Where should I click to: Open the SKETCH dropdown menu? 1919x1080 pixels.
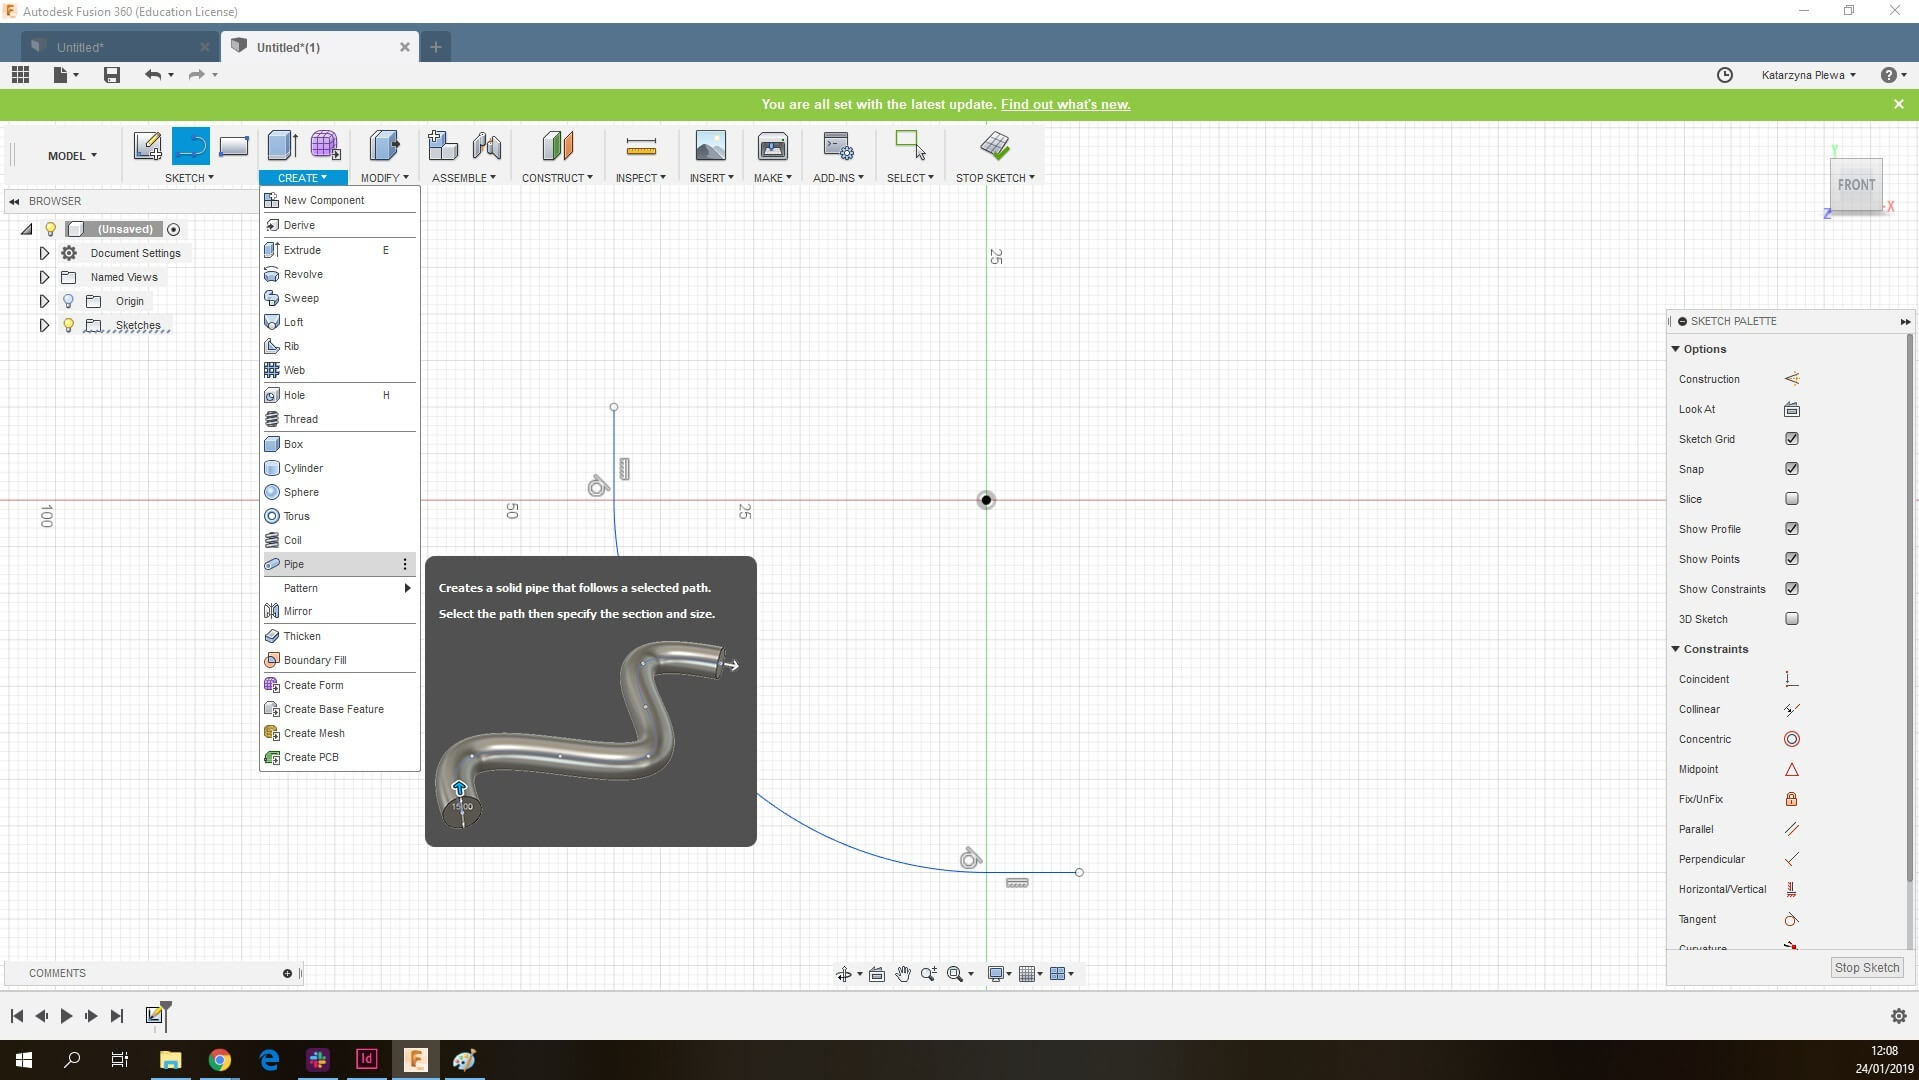click(189, 178)
